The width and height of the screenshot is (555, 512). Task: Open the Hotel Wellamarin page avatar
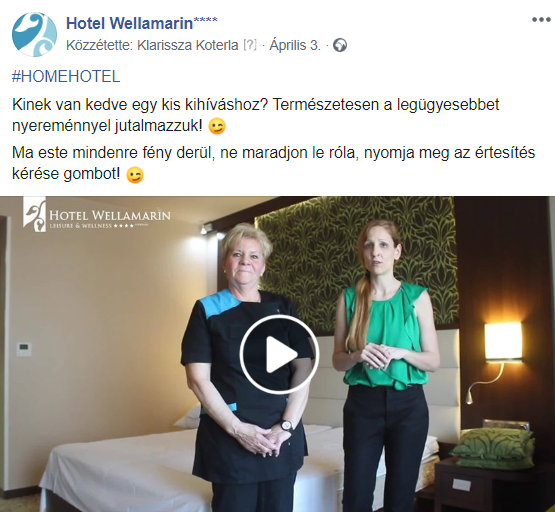[34, 34]
